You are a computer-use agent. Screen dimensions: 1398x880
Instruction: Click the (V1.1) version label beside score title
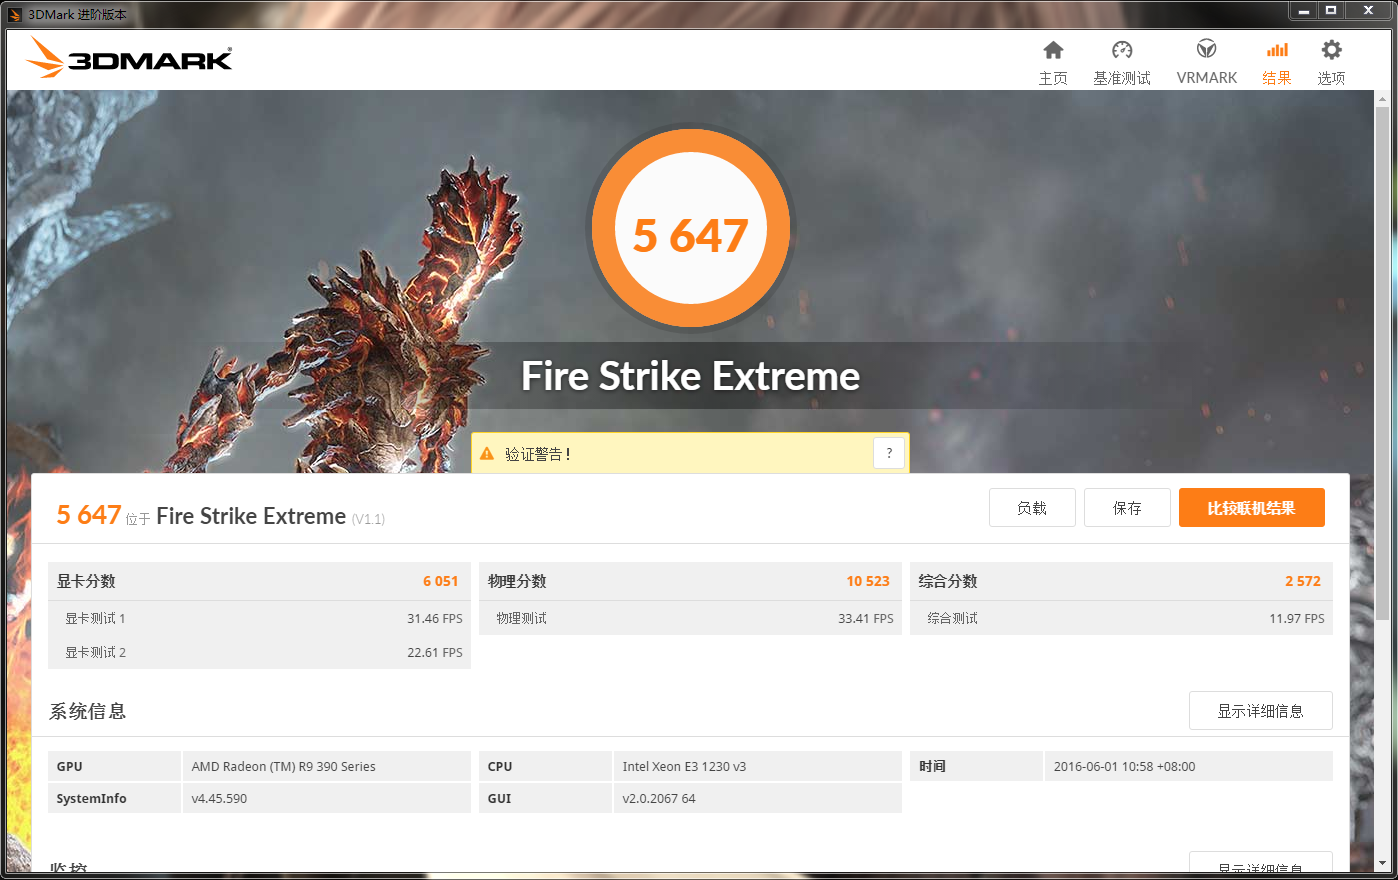point(368,519)
